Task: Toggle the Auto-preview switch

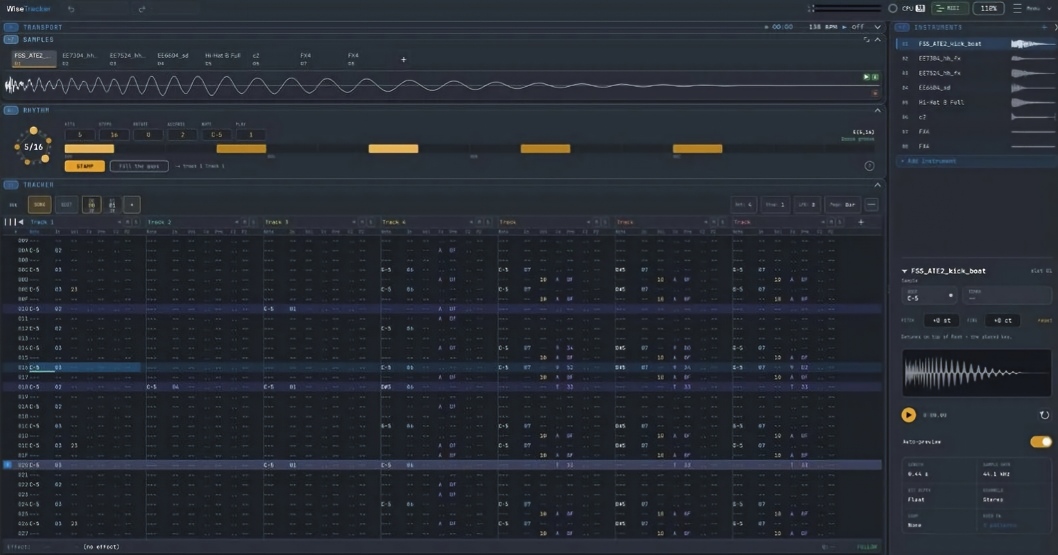Action: 1040,442
